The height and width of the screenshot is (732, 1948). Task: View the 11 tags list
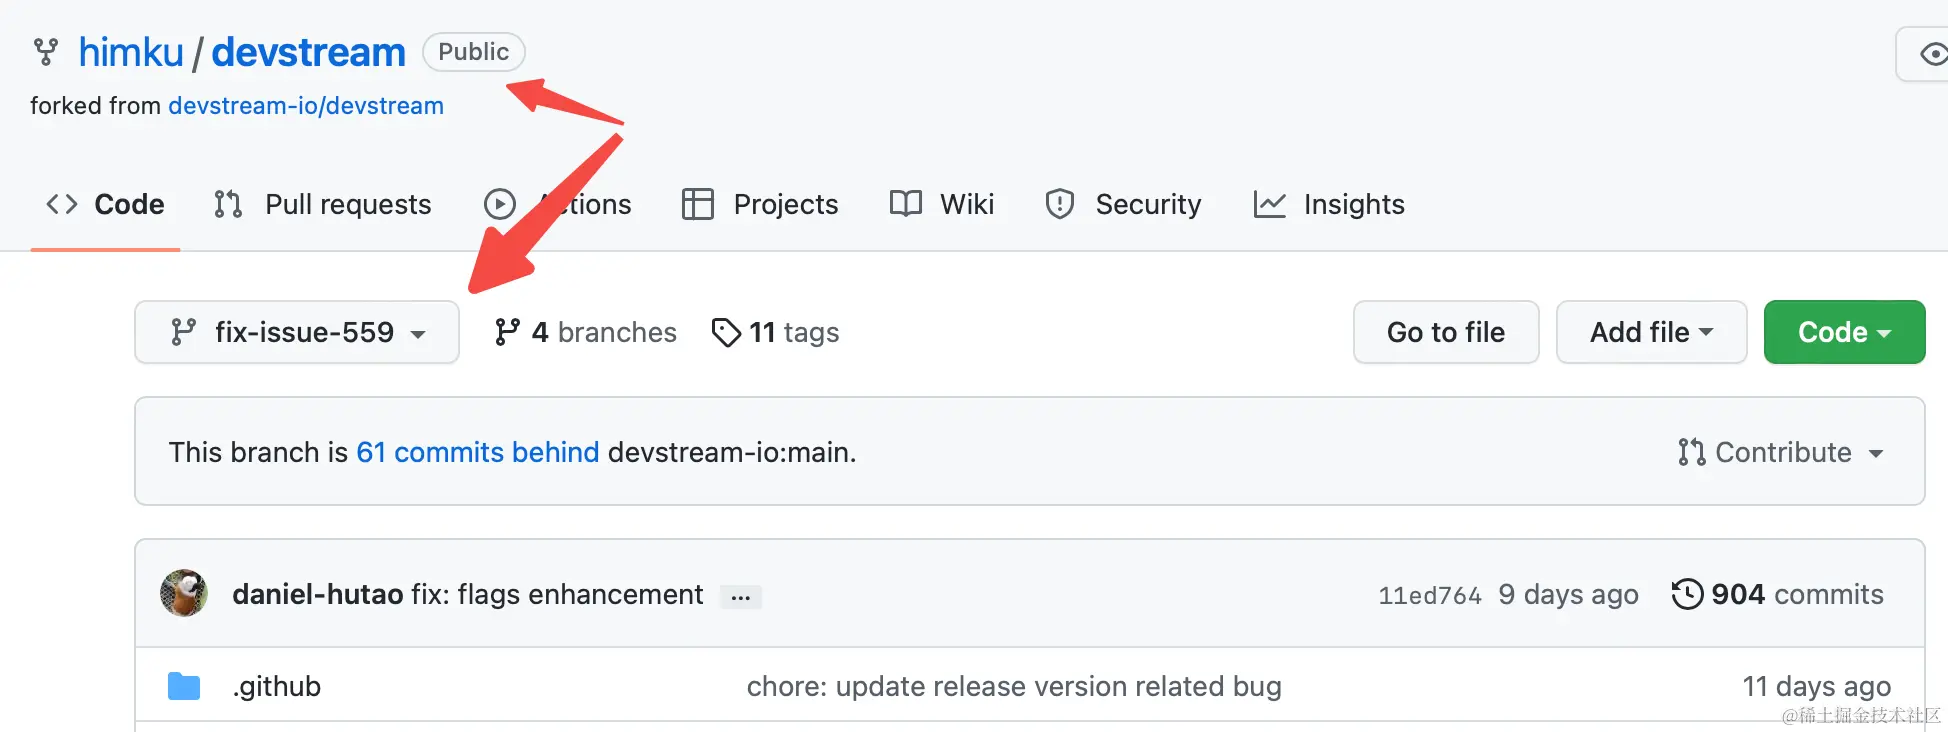click(775, 332)
